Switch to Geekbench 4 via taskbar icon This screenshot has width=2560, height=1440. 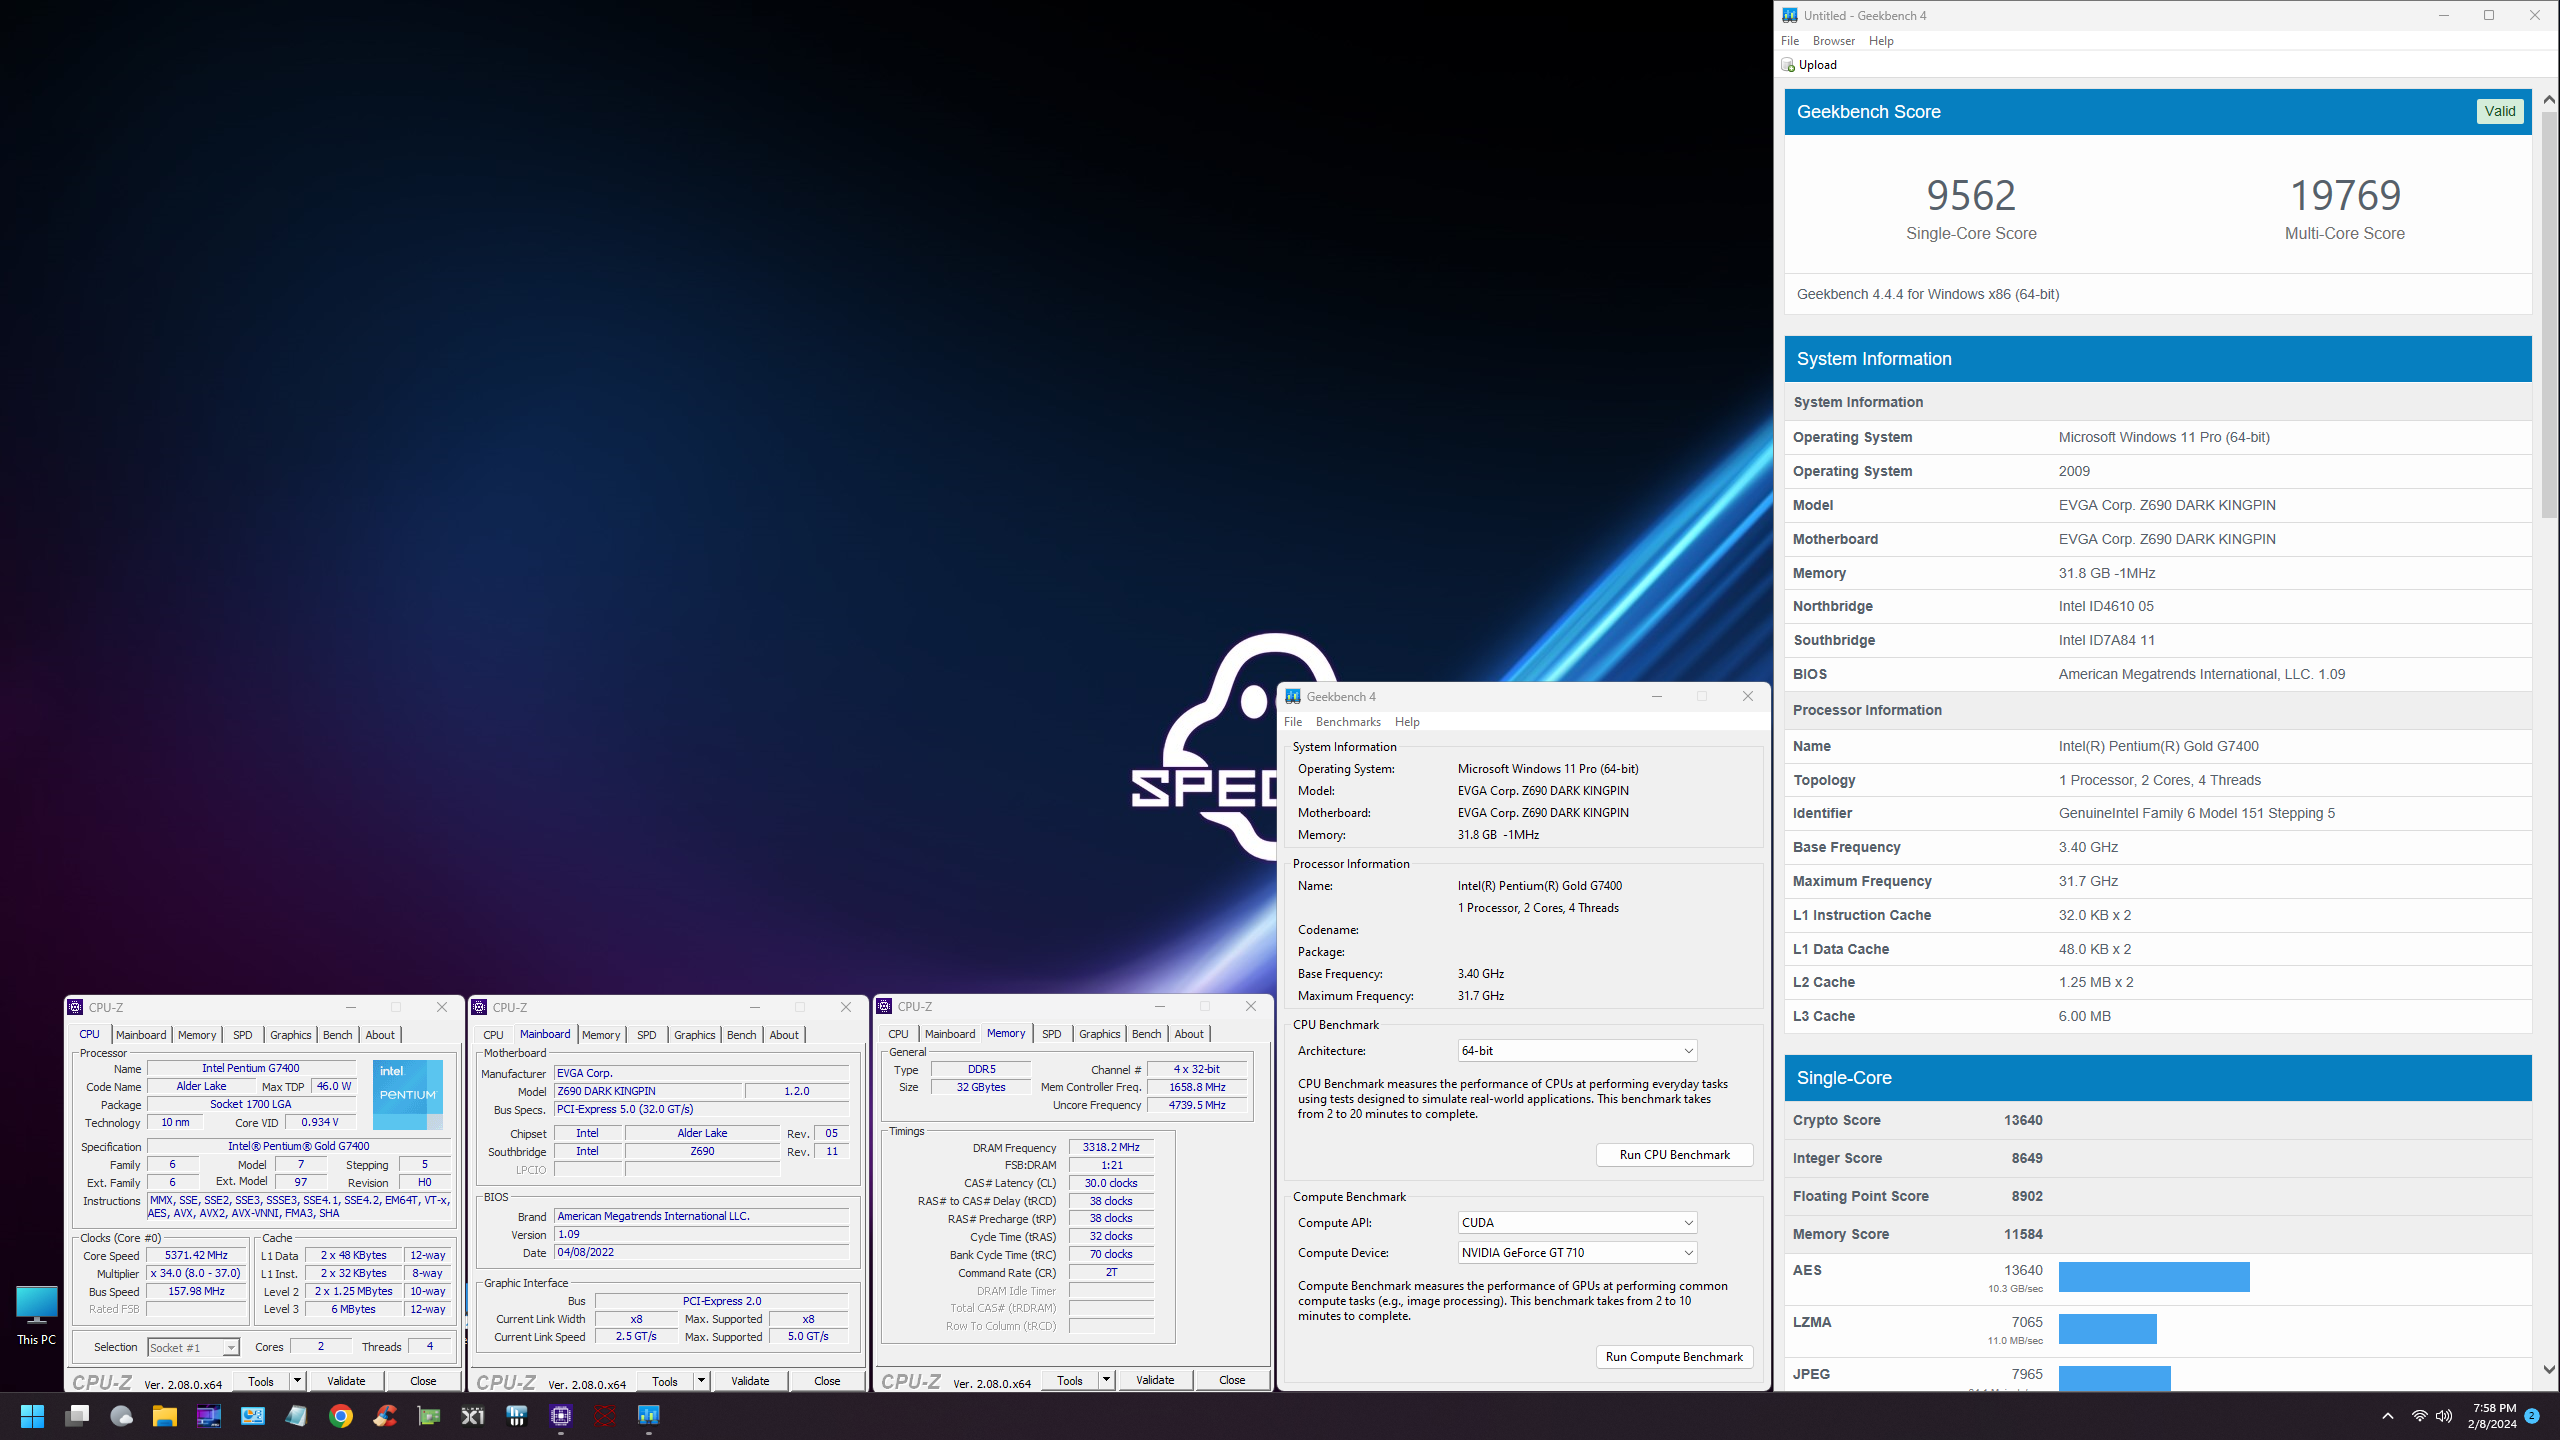(649, 1415)
